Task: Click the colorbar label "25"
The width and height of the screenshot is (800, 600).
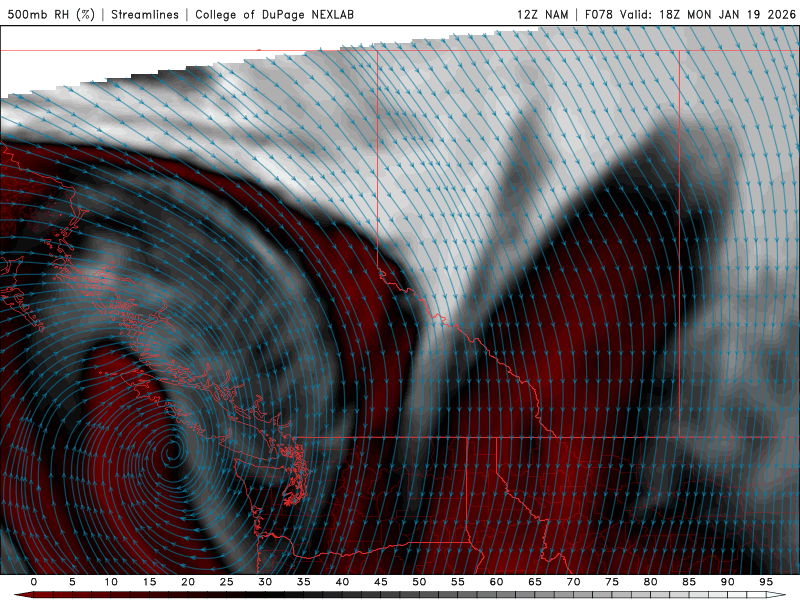Action: tap(226, 582)
